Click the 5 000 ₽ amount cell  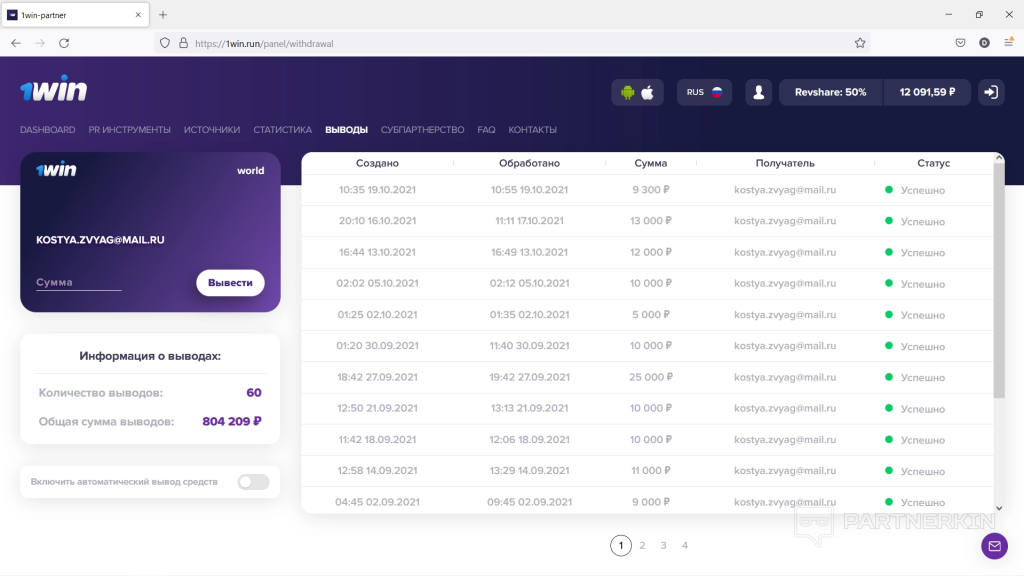[x=650, y=315]
